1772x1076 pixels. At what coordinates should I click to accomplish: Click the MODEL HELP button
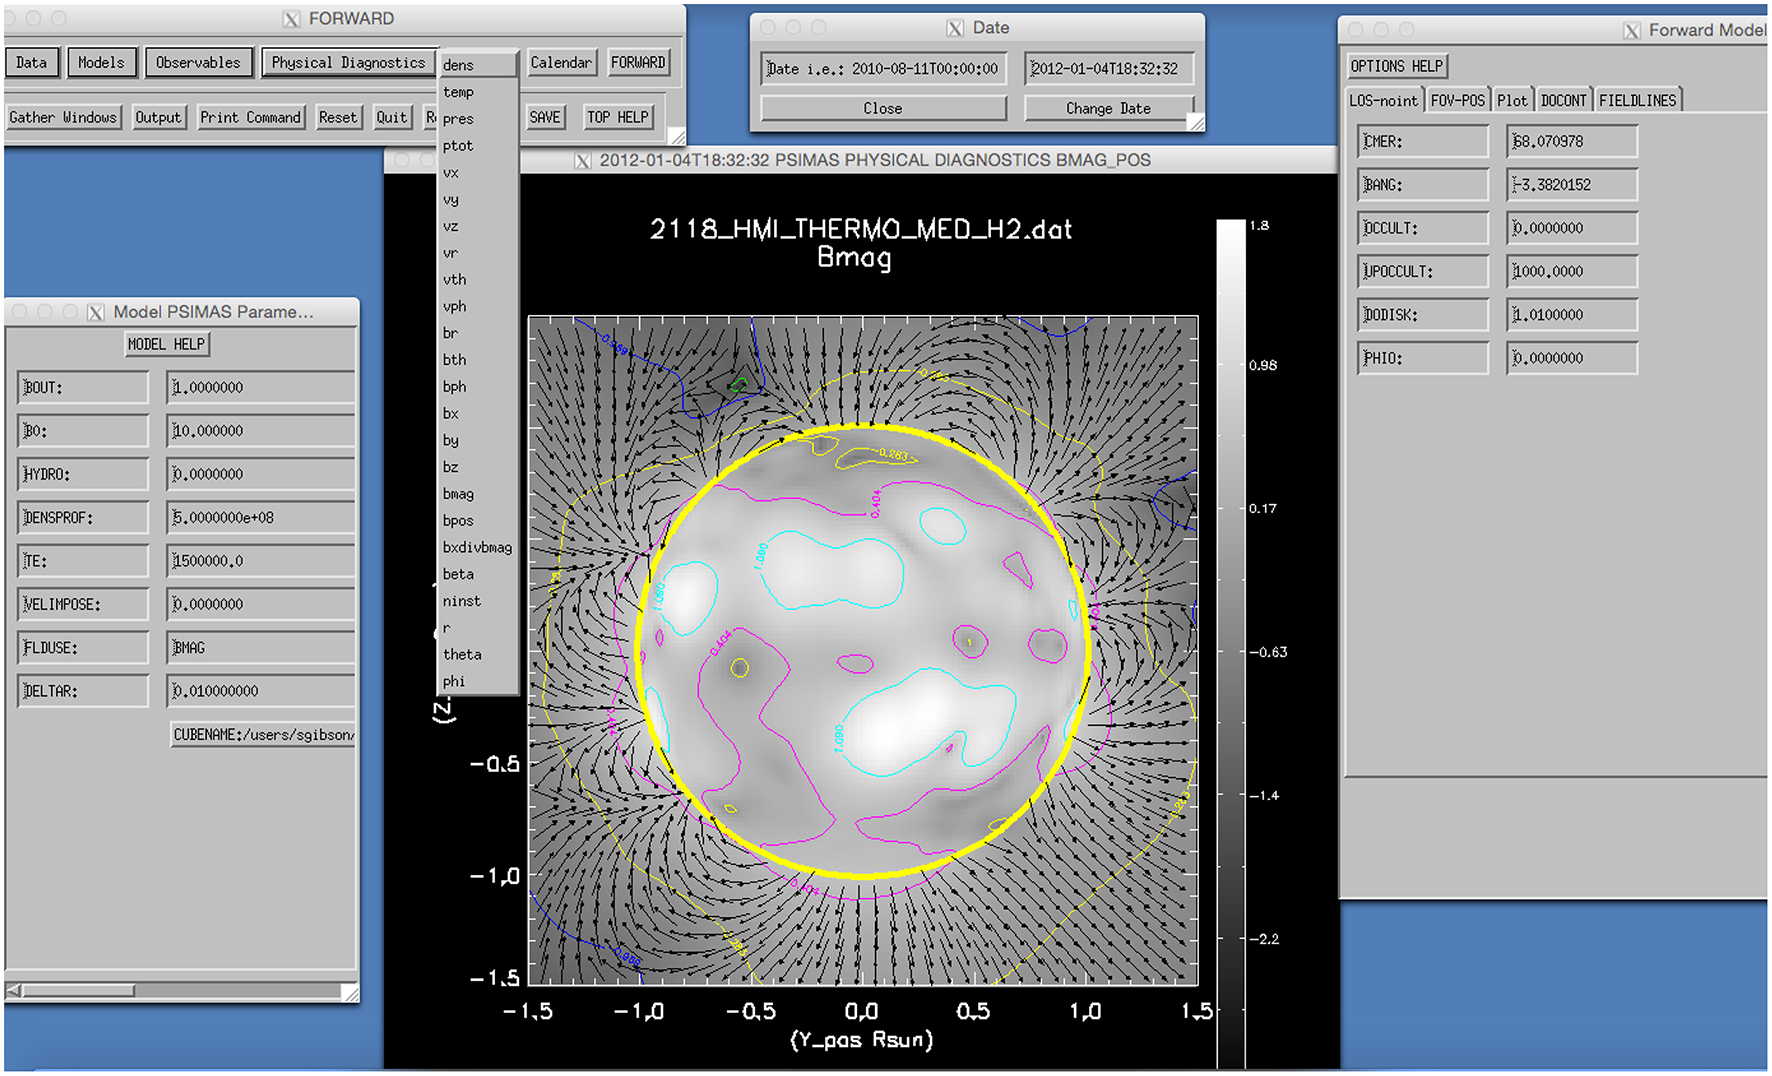click(166, 344)
